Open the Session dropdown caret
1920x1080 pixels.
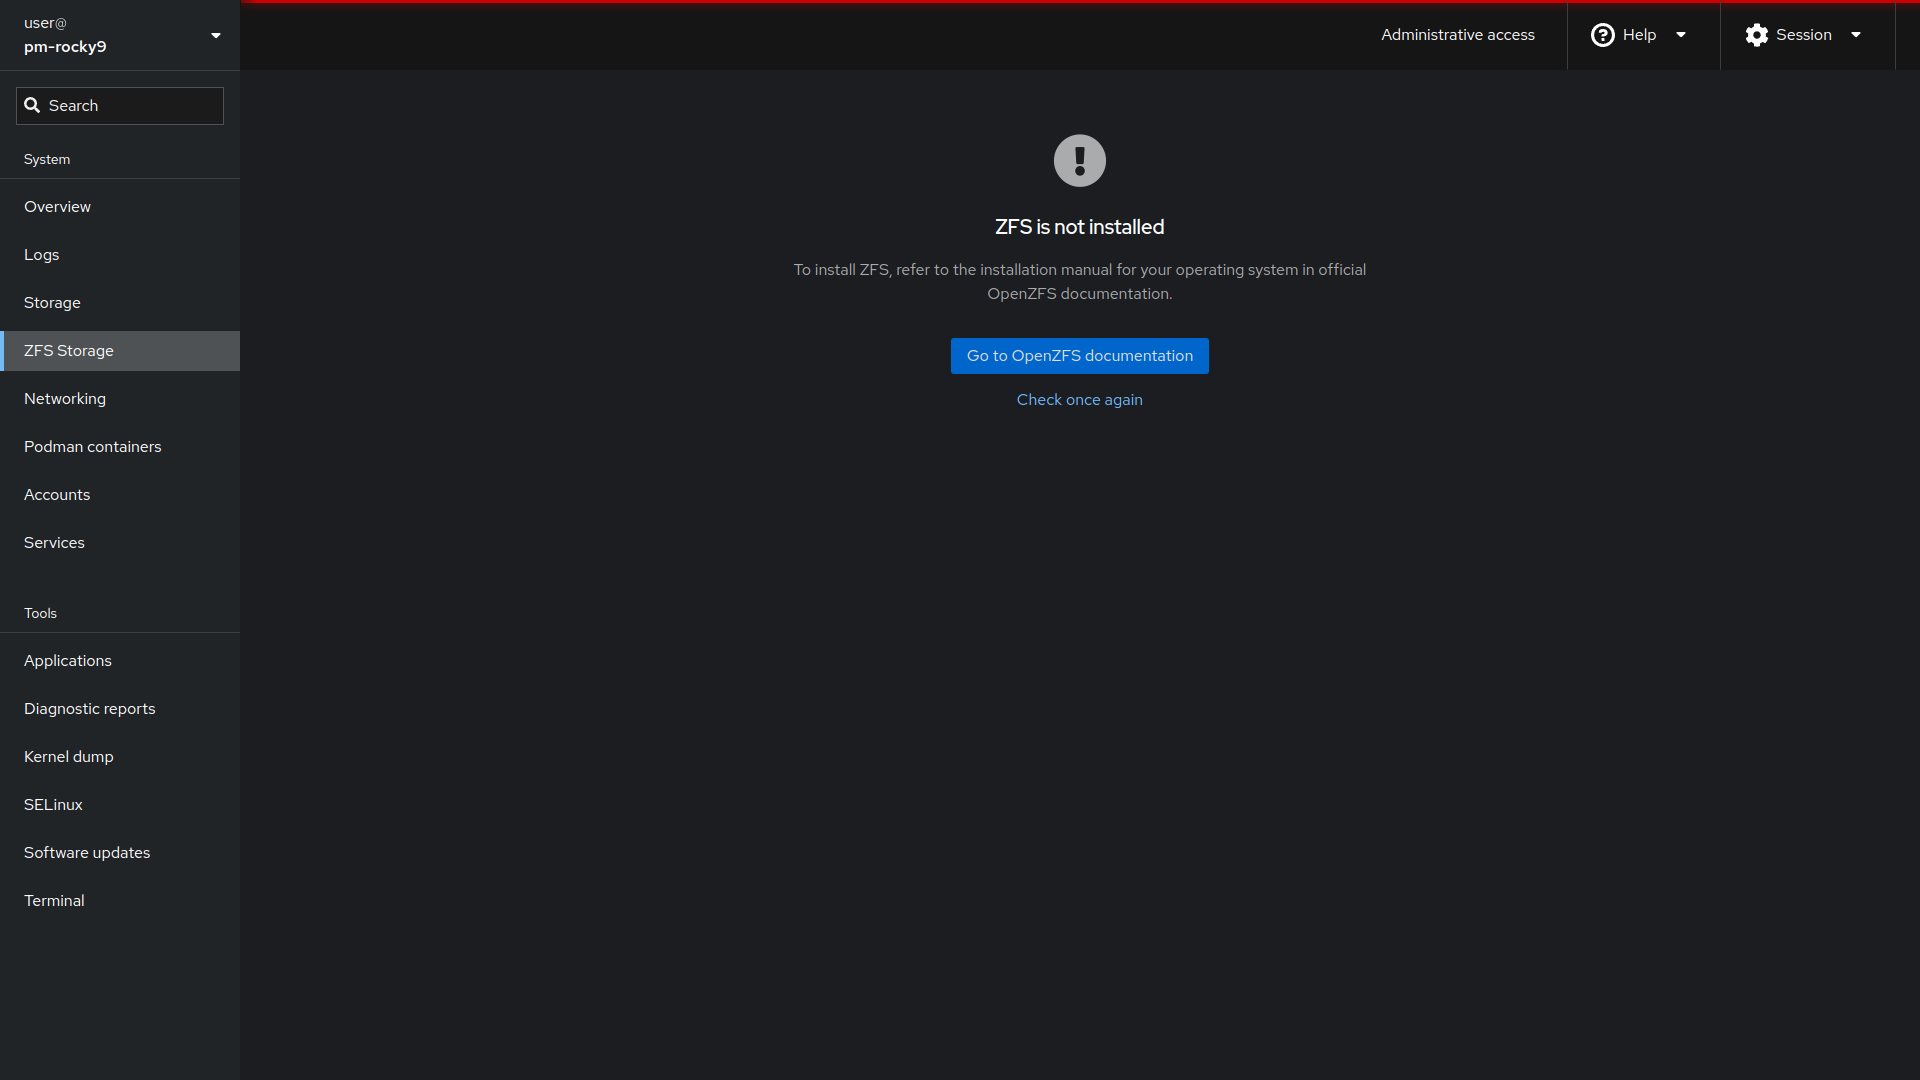(1856, 35)
